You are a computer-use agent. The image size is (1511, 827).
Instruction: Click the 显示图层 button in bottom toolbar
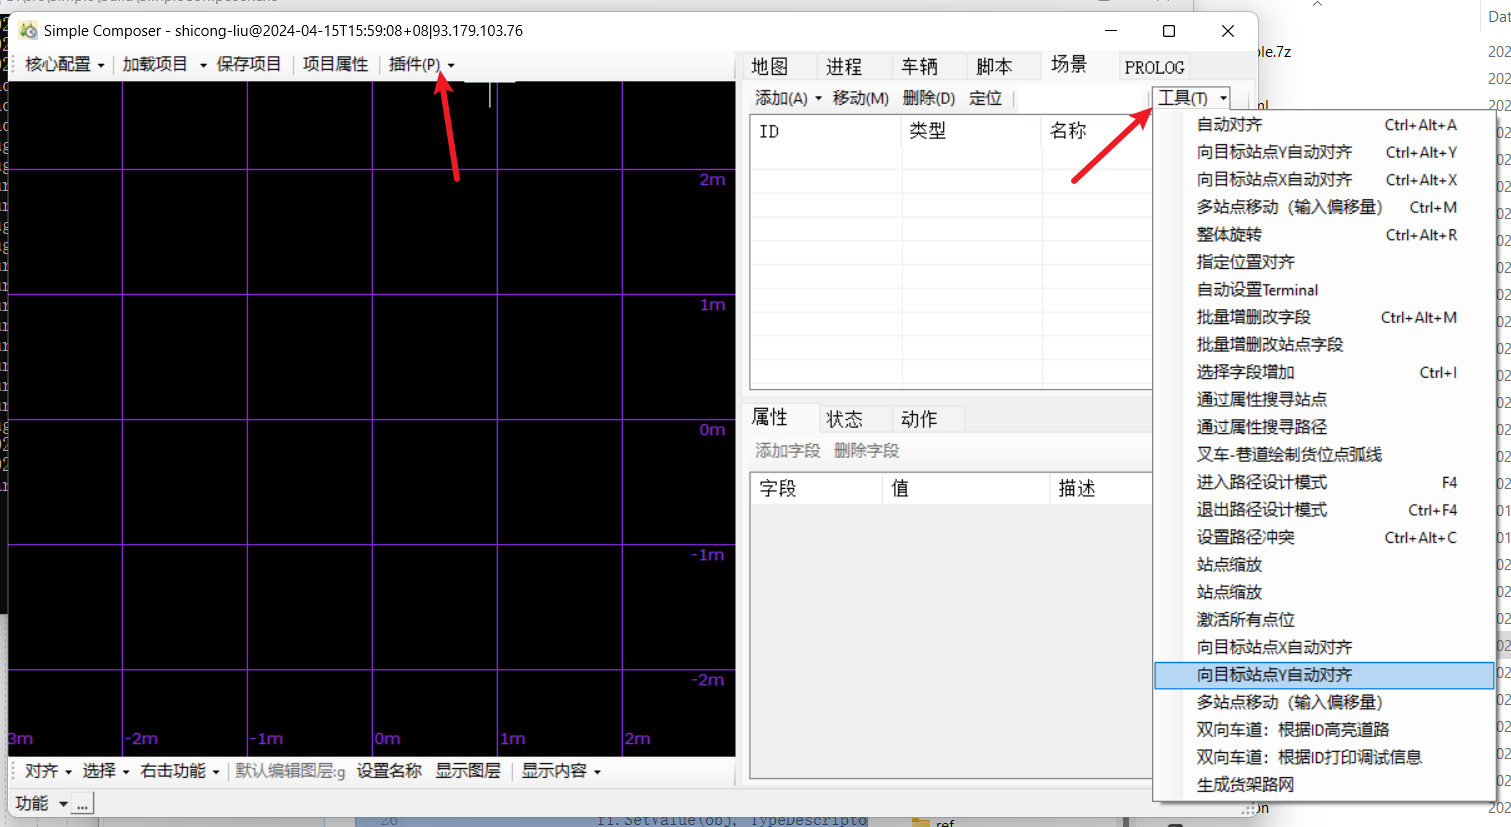click(x=468, y=771)
